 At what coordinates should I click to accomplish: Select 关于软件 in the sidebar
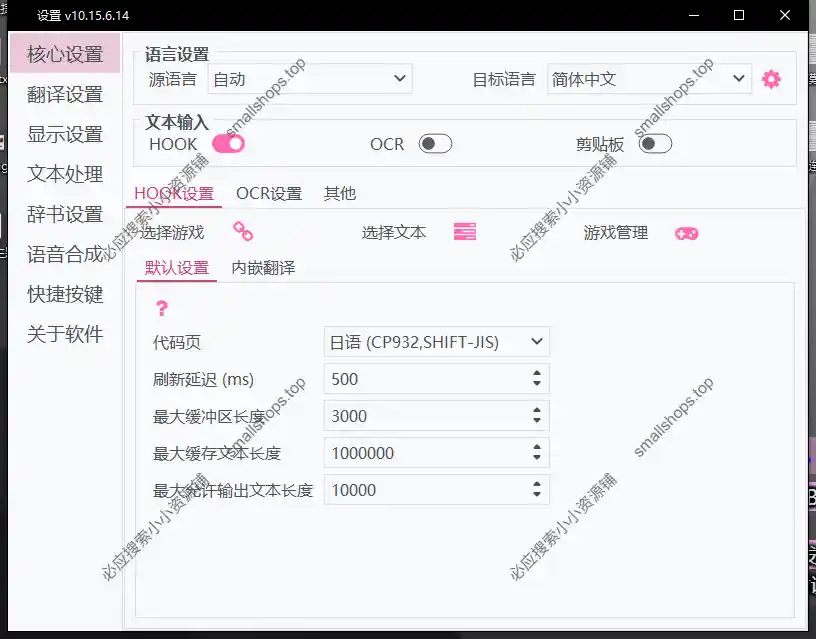64,334
